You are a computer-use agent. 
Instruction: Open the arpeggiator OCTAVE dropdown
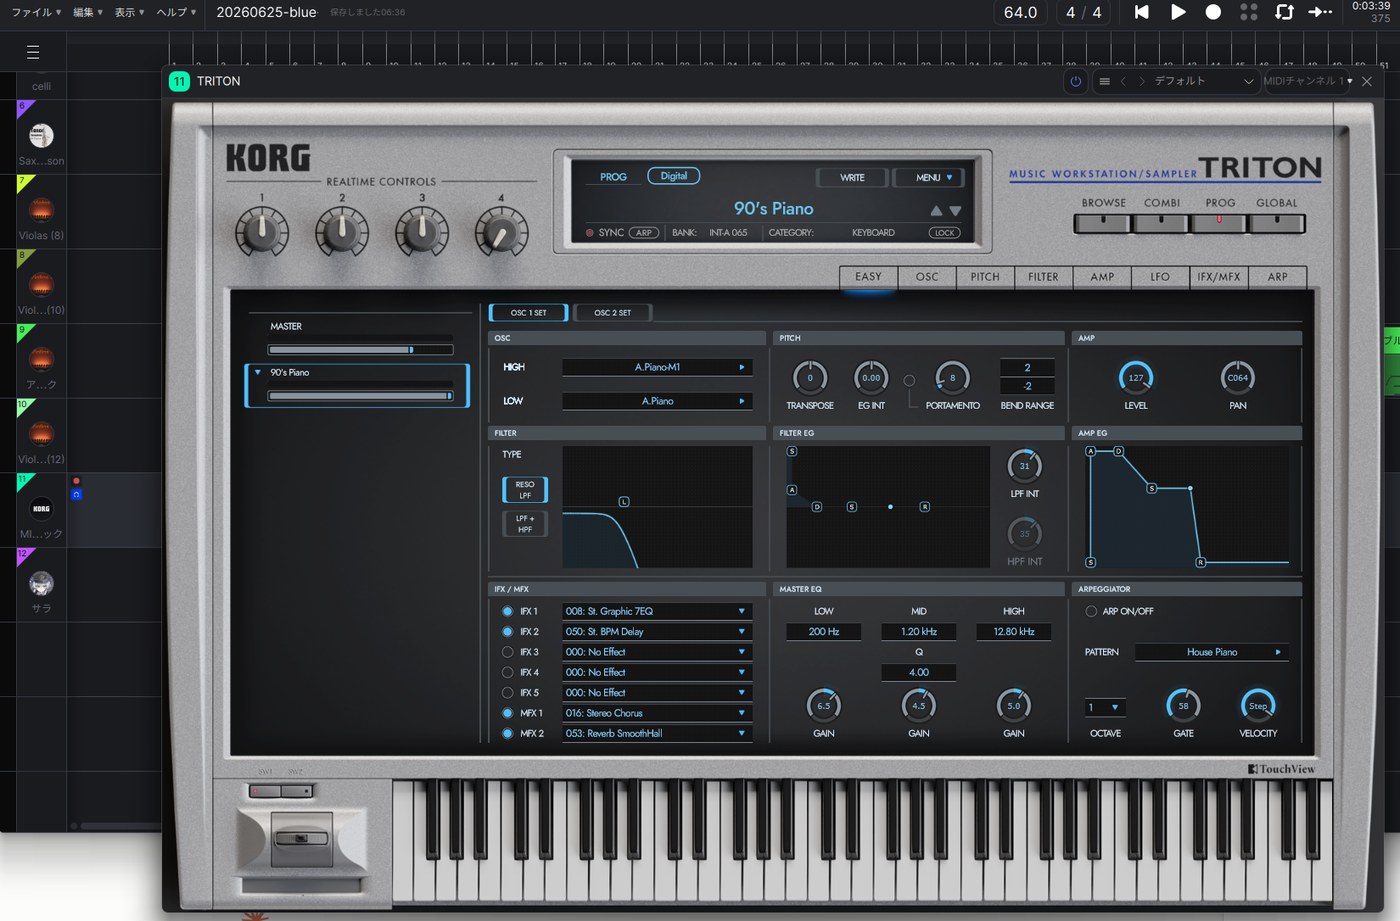1105,707
